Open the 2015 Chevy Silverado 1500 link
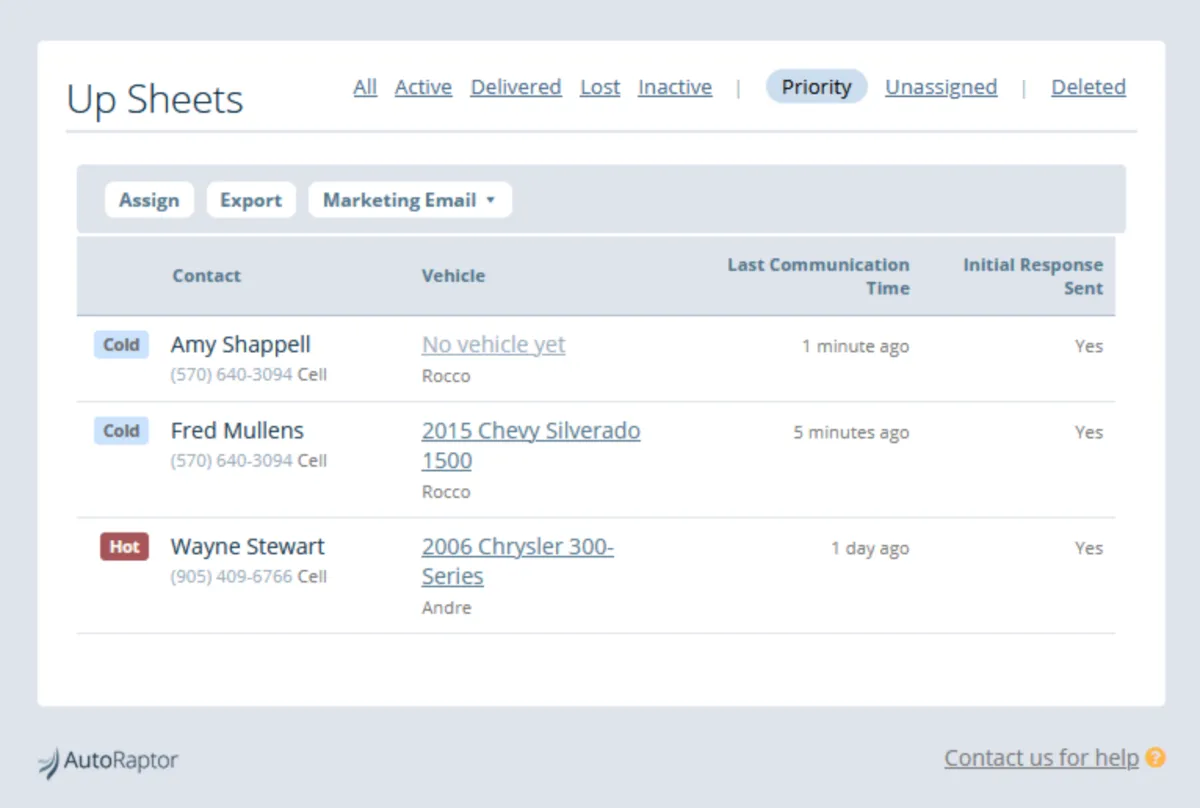1200x808 pixels. (x=530, y=432)
